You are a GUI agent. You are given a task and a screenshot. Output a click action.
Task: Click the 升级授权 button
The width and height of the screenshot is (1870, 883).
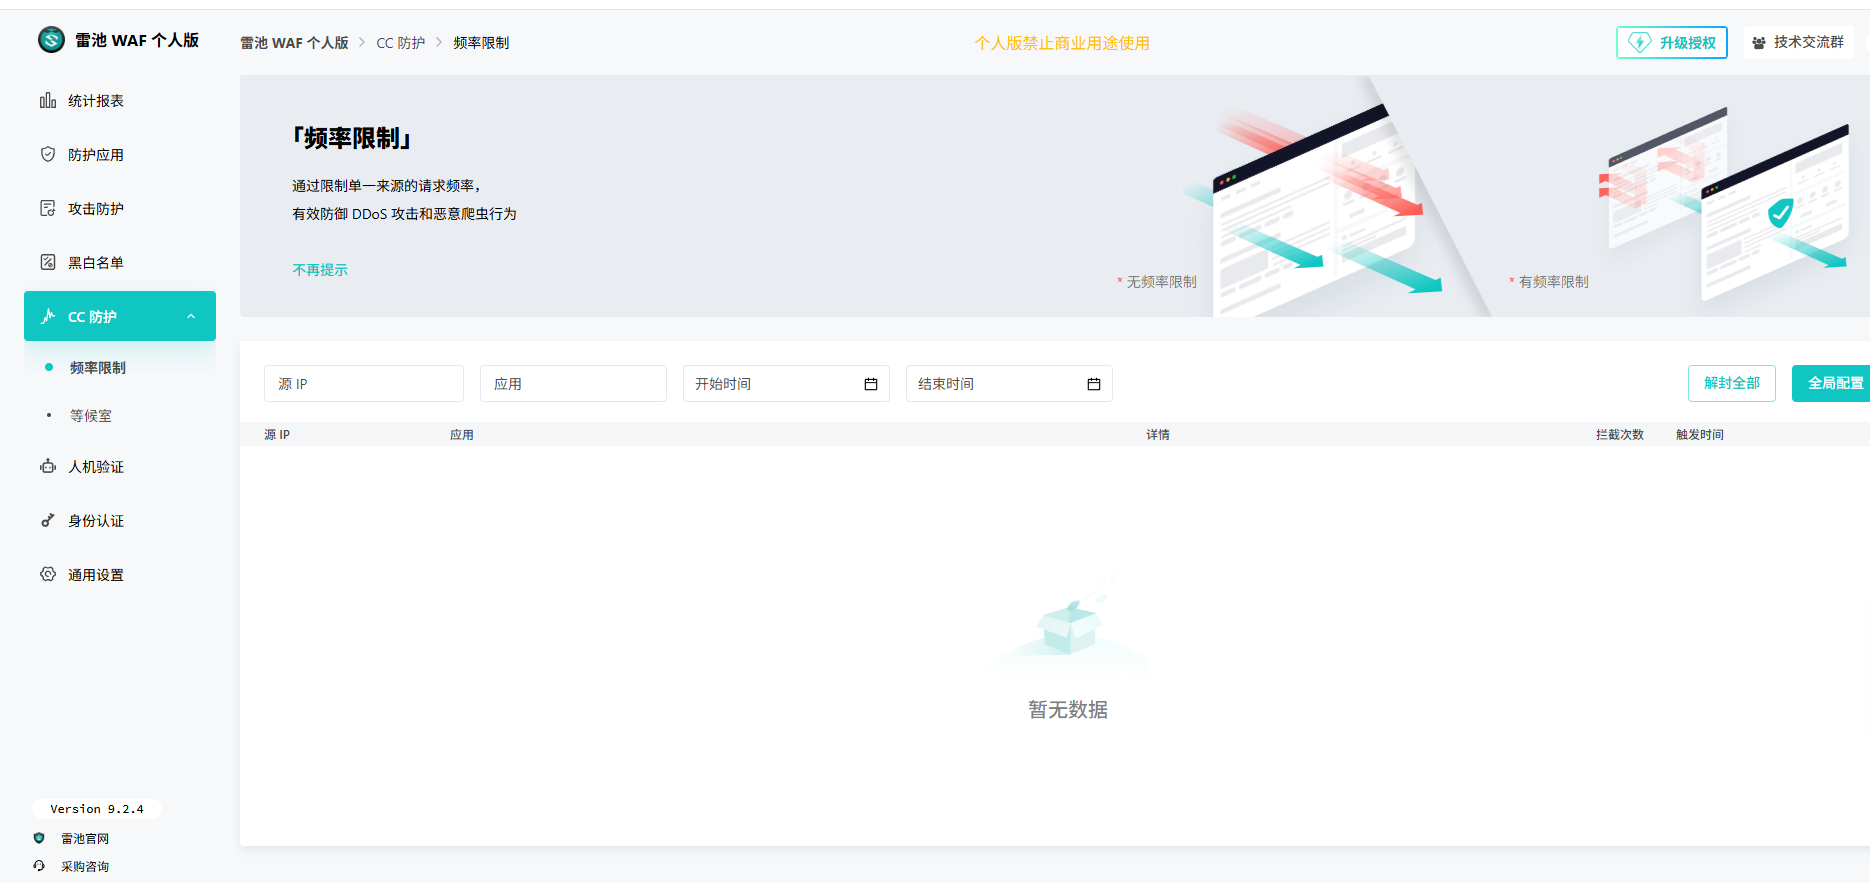tap(1672, 42)
